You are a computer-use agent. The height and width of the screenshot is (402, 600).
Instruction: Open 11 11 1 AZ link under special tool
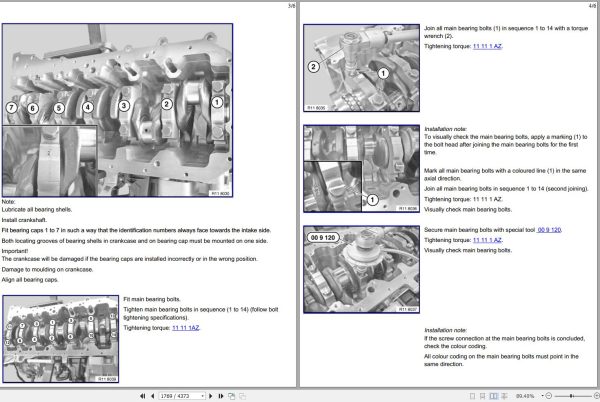(x=487, y=240)
